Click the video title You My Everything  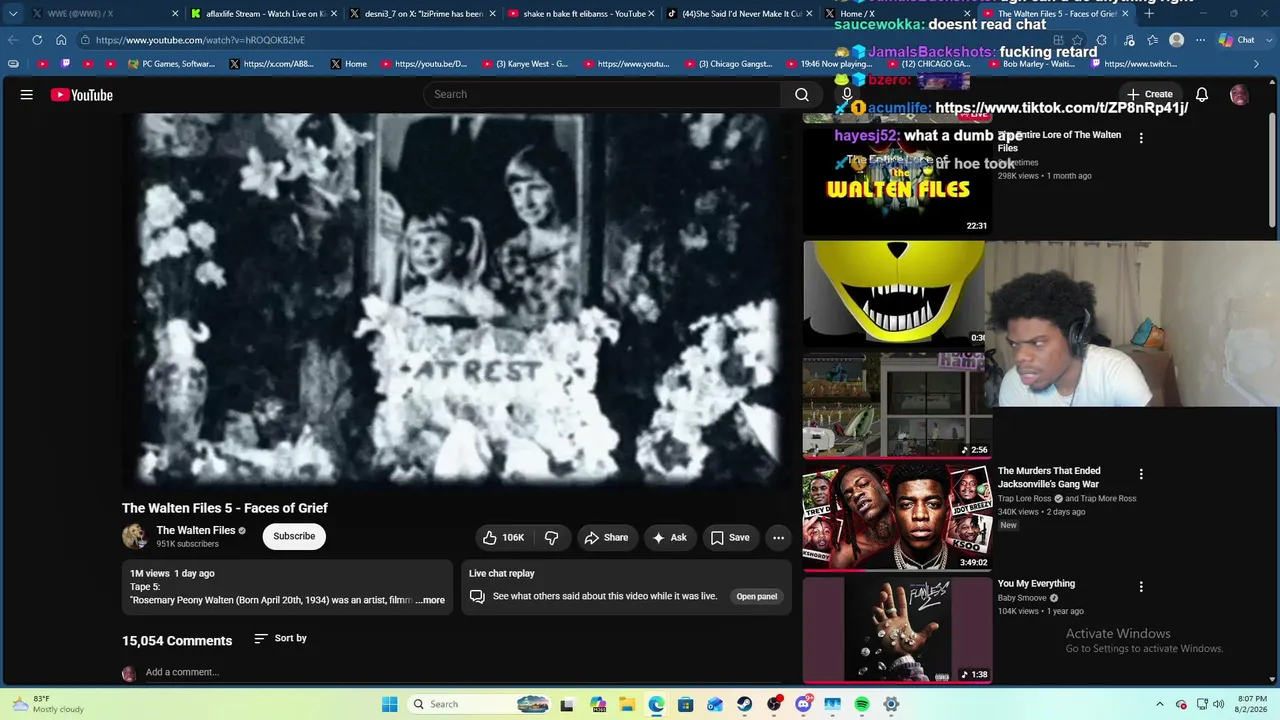1036,584
